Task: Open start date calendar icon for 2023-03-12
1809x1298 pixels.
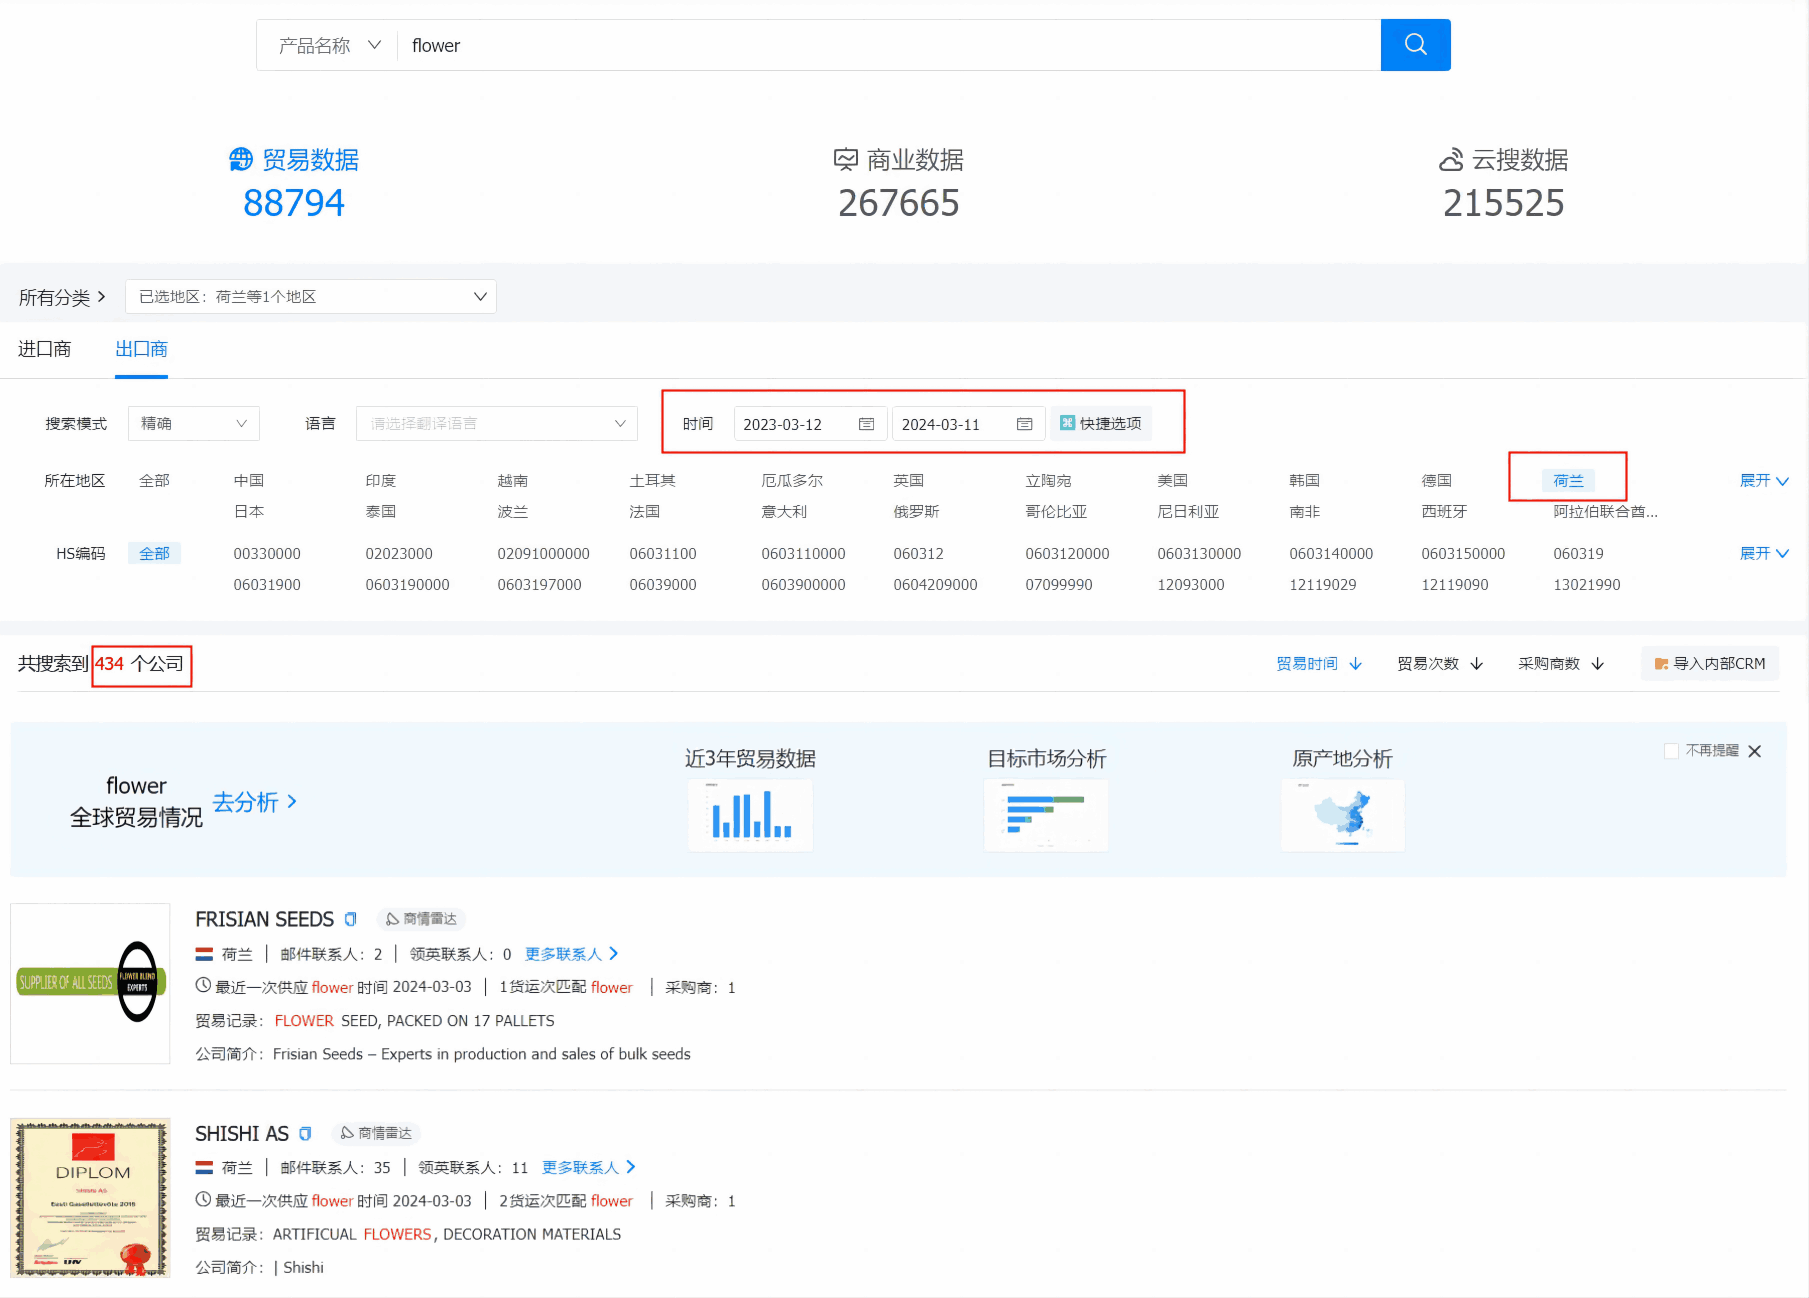Action: coord(866,424)
